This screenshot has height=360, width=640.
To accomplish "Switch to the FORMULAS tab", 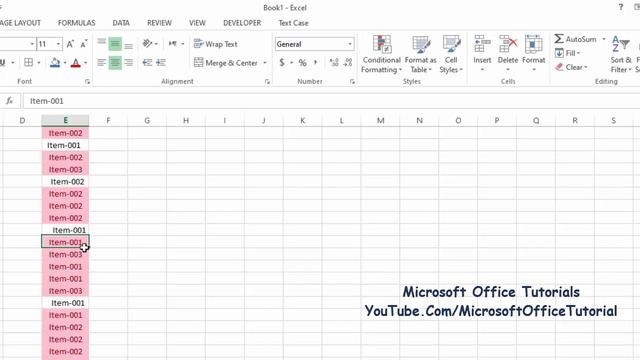I will [77, 23].
